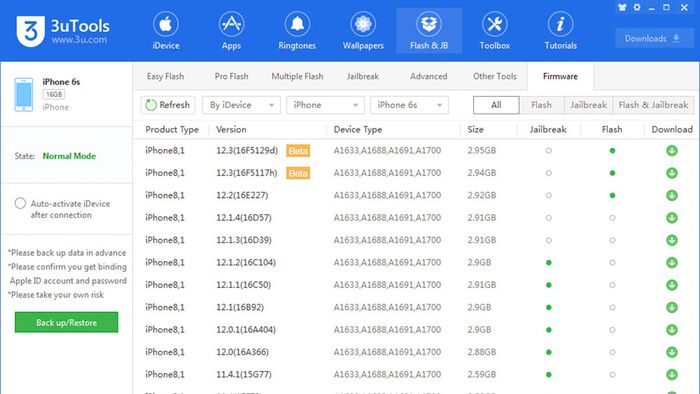Select Flash firmware filter
The height and width of the screenshot is (394, 700).
pos(542,105)
